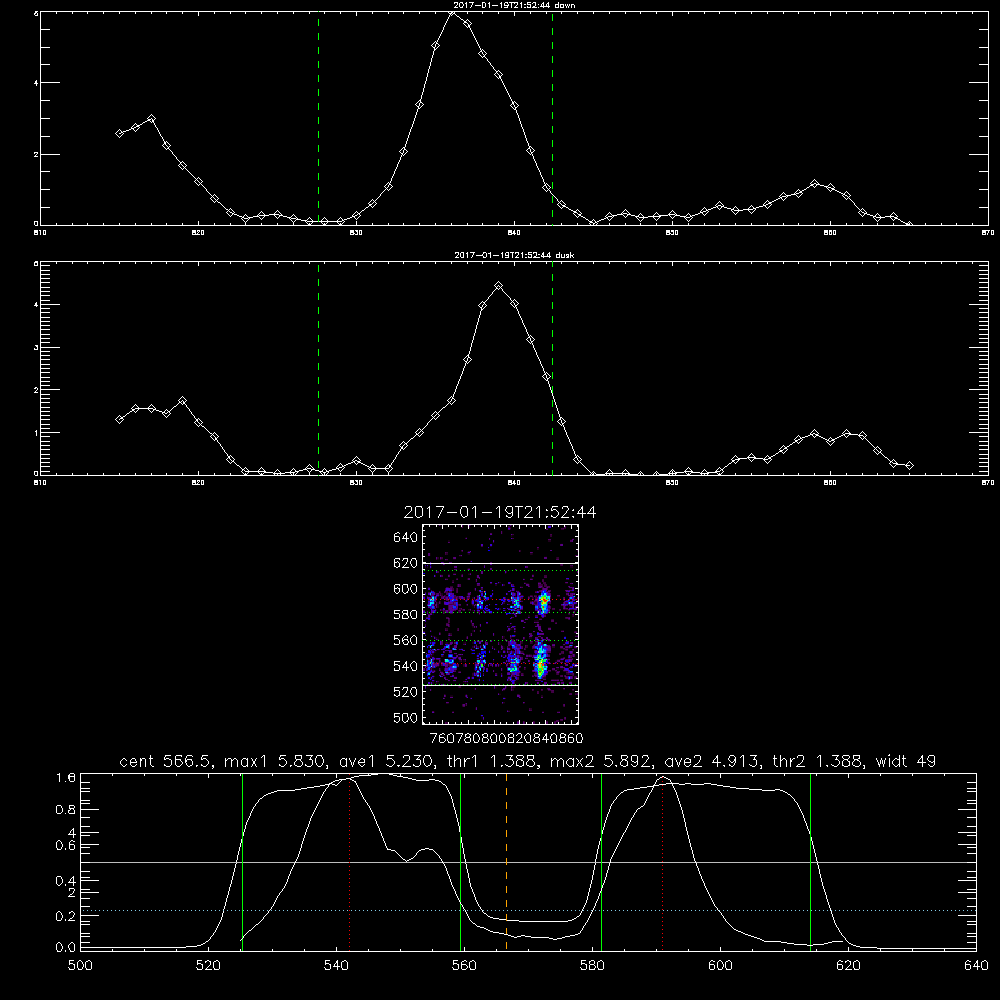
Task: Click the green vertical line near 581 in bottom plot
Action: pos(601,861)
